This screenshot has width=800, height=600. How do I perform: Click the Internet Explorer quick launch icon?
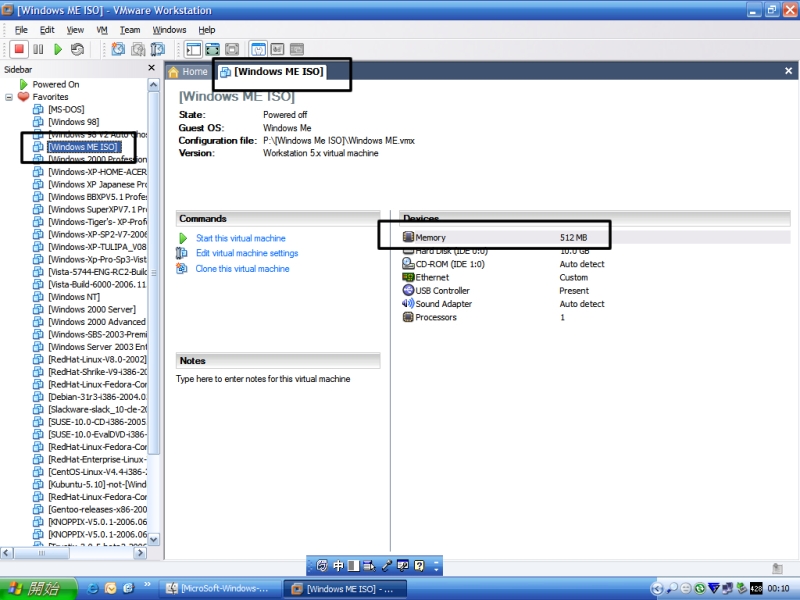(93, 589)
